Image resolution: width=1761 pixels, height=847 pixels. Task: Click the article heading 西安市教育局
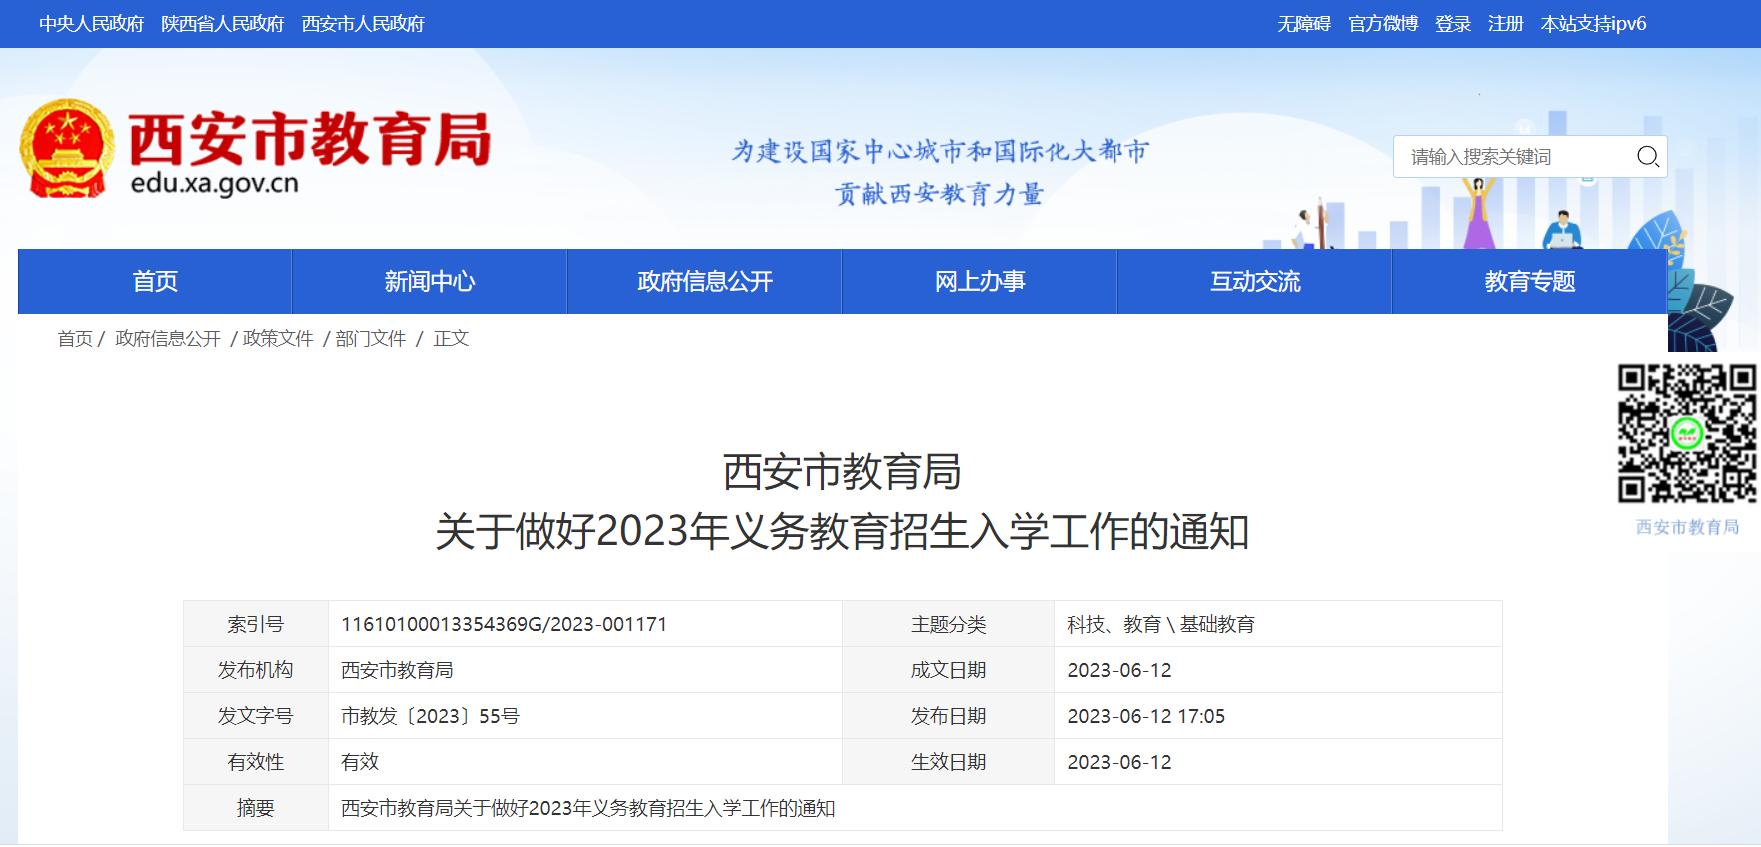842,472
